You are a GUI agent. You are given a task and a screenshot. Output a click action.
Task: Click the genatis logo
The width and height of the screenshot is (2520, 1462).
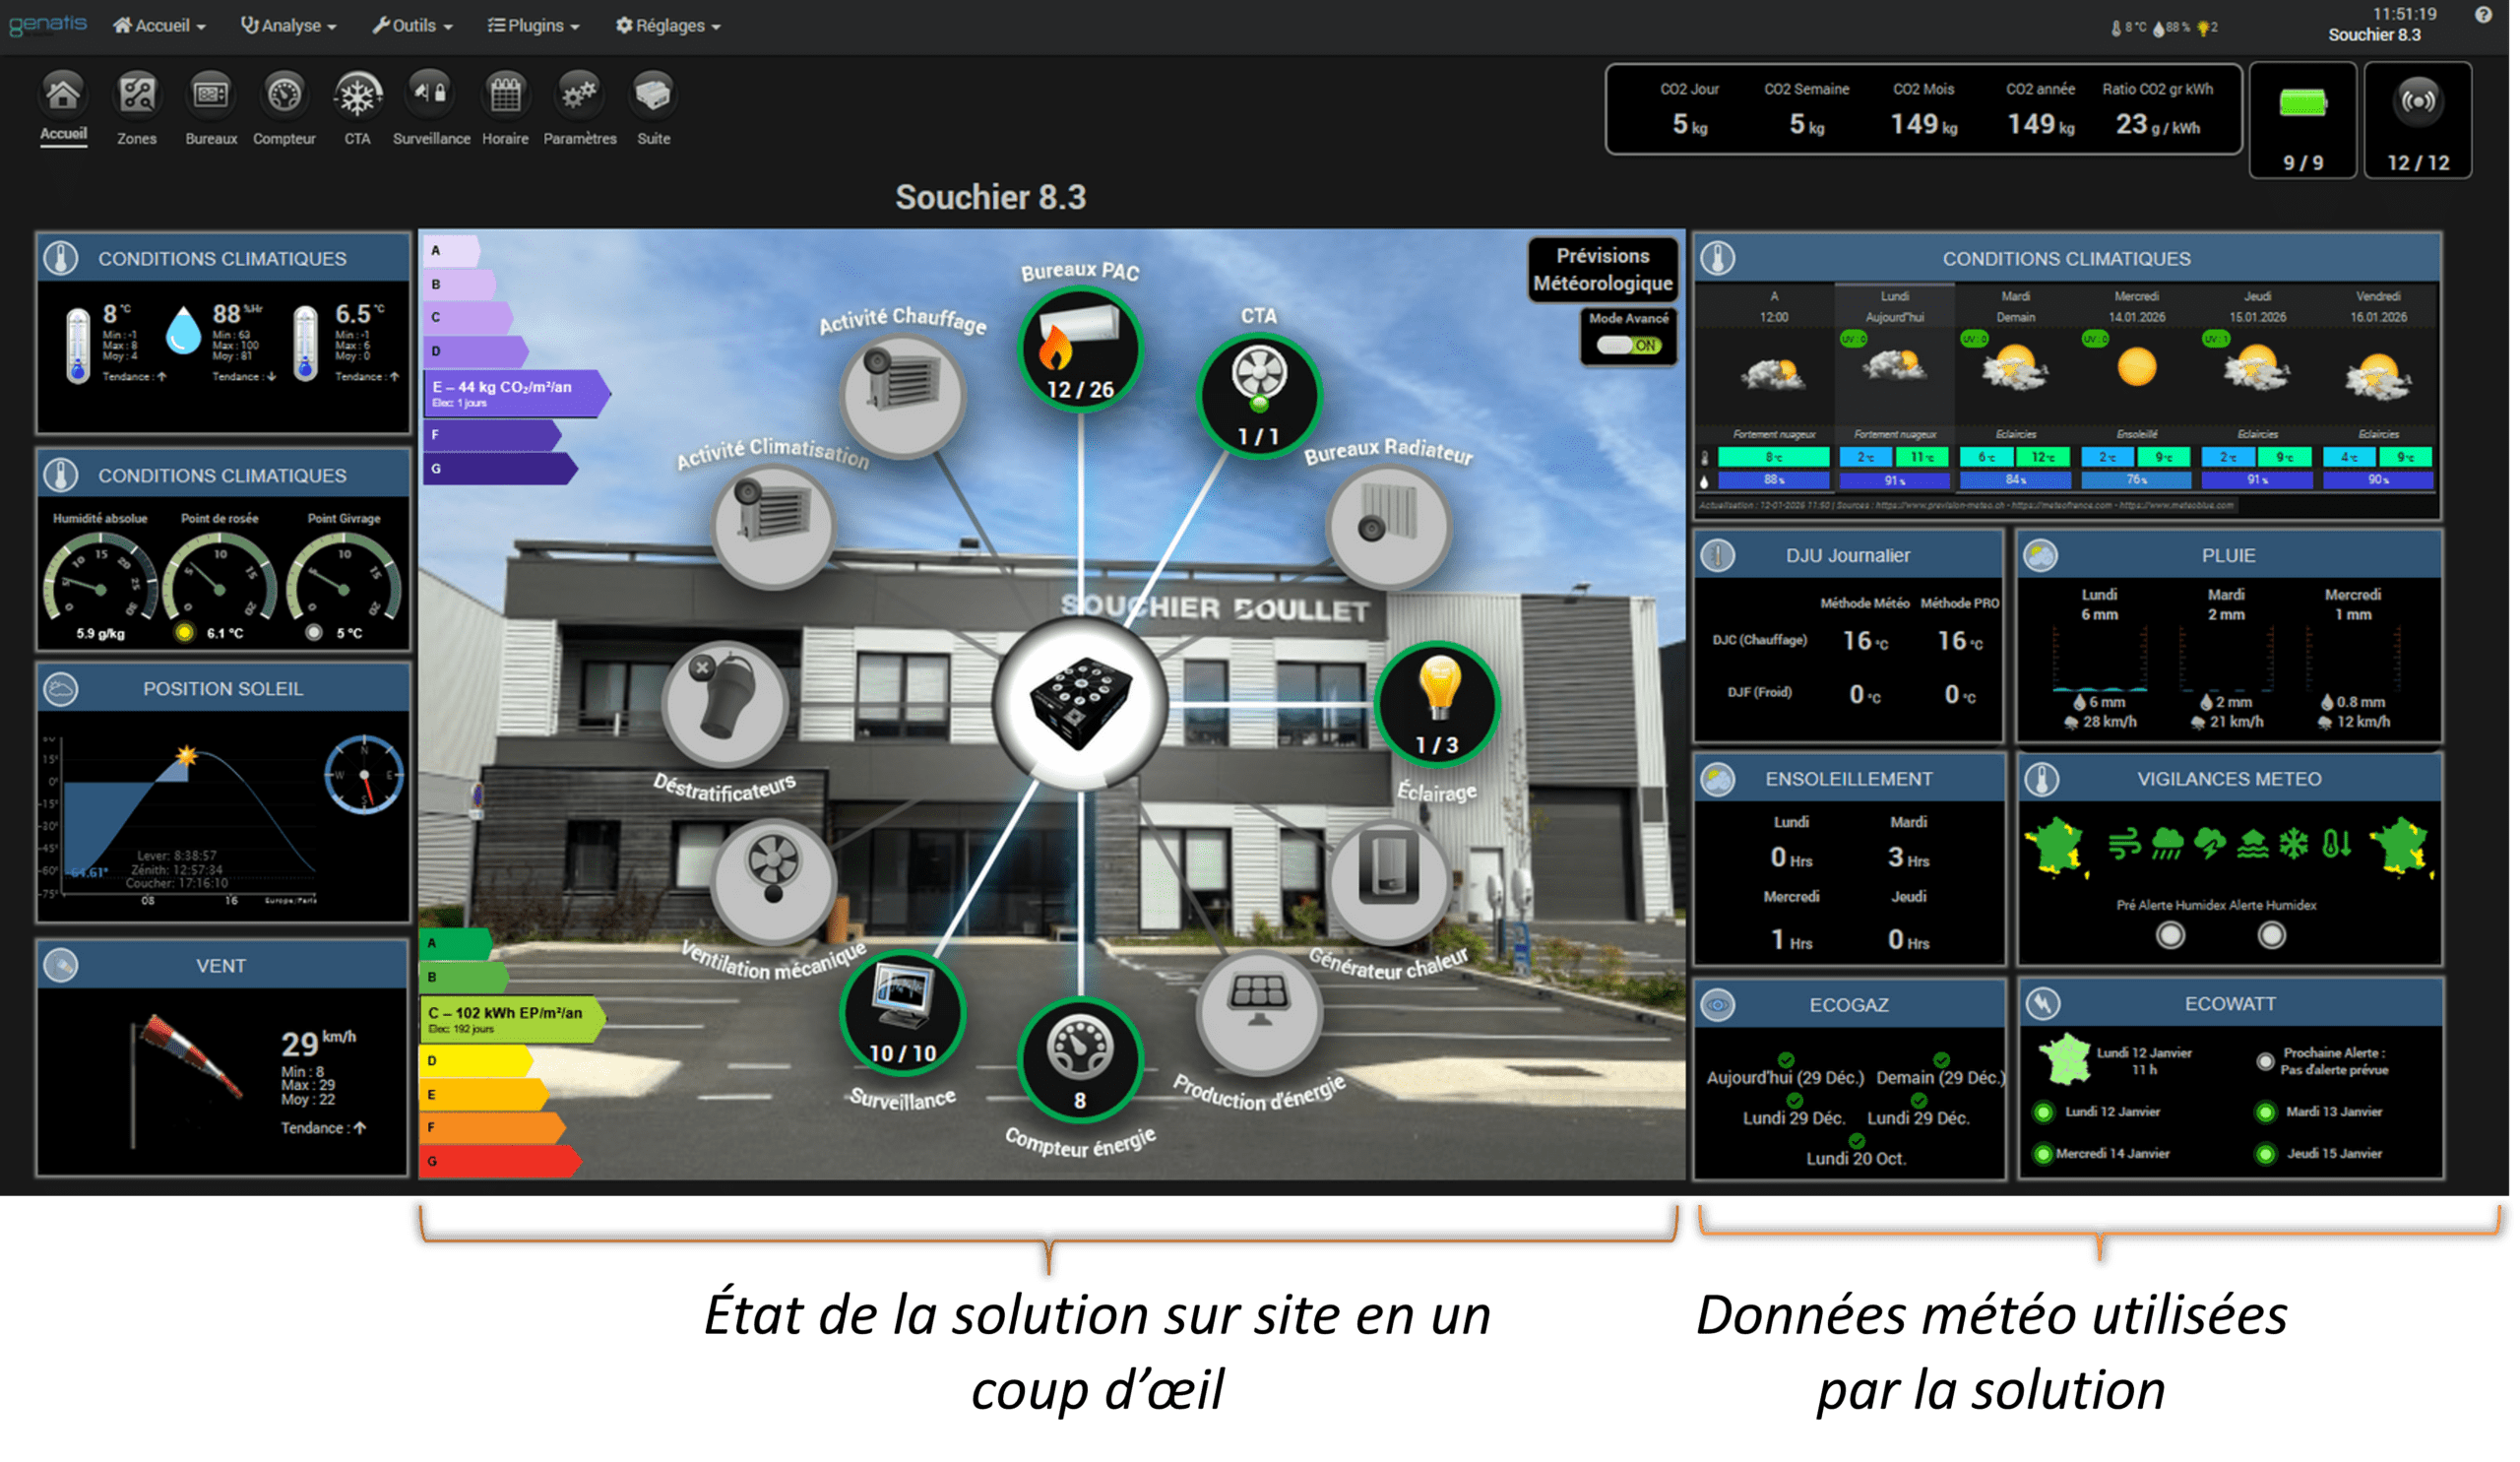pyautogui.click(x=48, y=24)
